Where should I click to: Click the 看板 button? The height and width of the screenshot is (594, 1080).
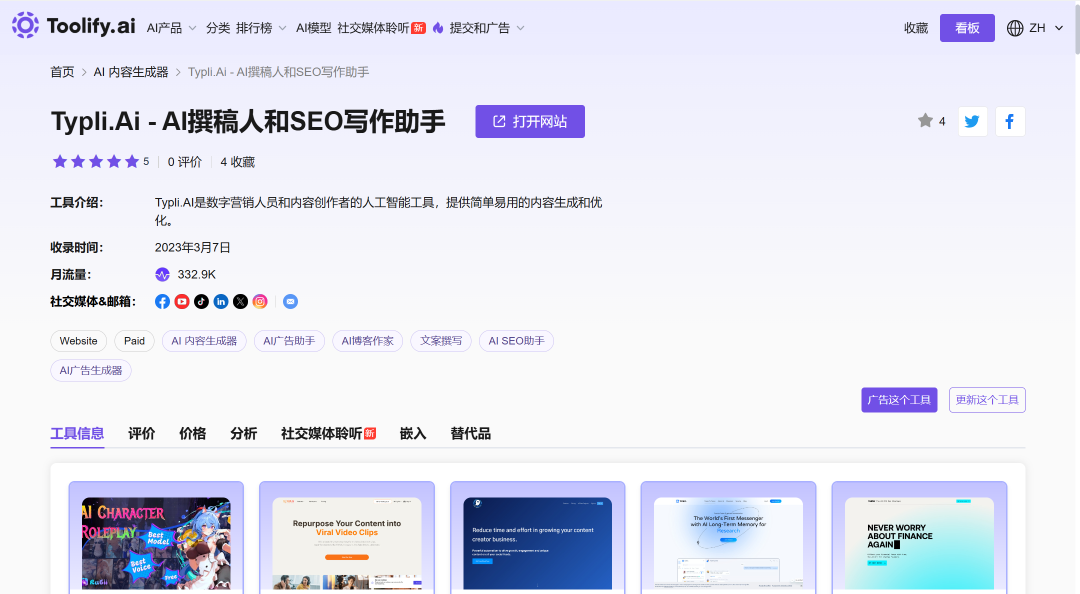pyautogui.click(x=967, y=28)
